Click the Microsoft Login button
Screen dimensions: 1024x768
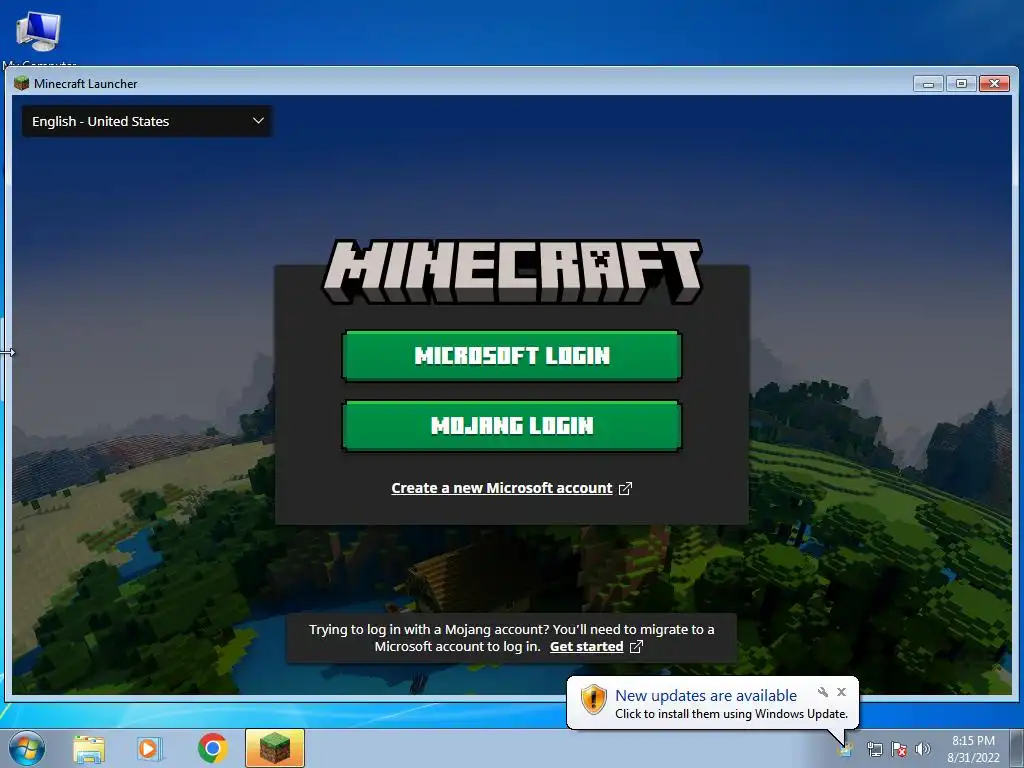coord(511,355)
